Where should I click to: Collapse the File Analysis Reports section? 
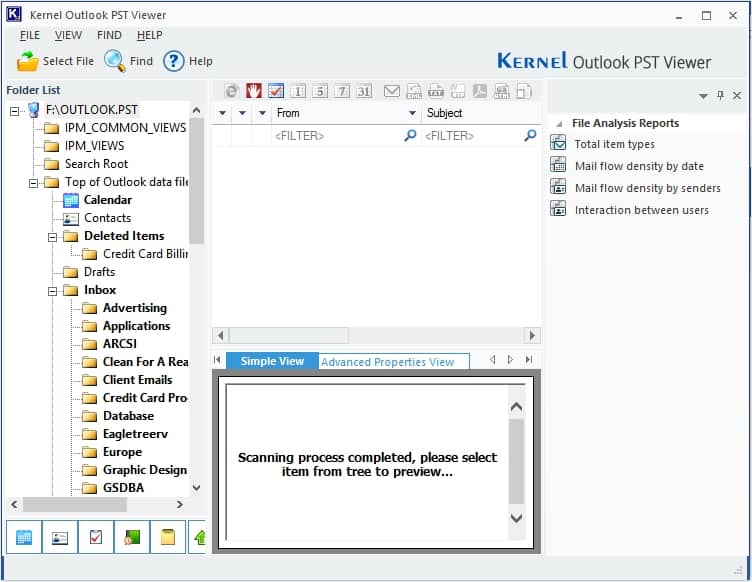coord(559,124)
